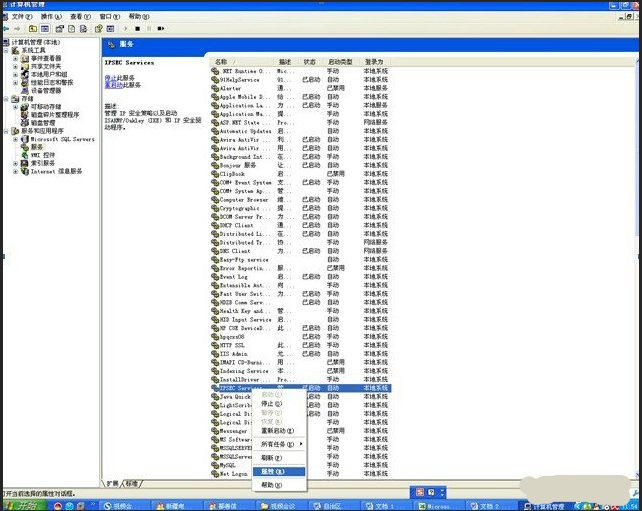Open the 视频会议 folder taskbar button
This screenshot has width=642, height=511.
pyautogui.click(x=281, y=506)
